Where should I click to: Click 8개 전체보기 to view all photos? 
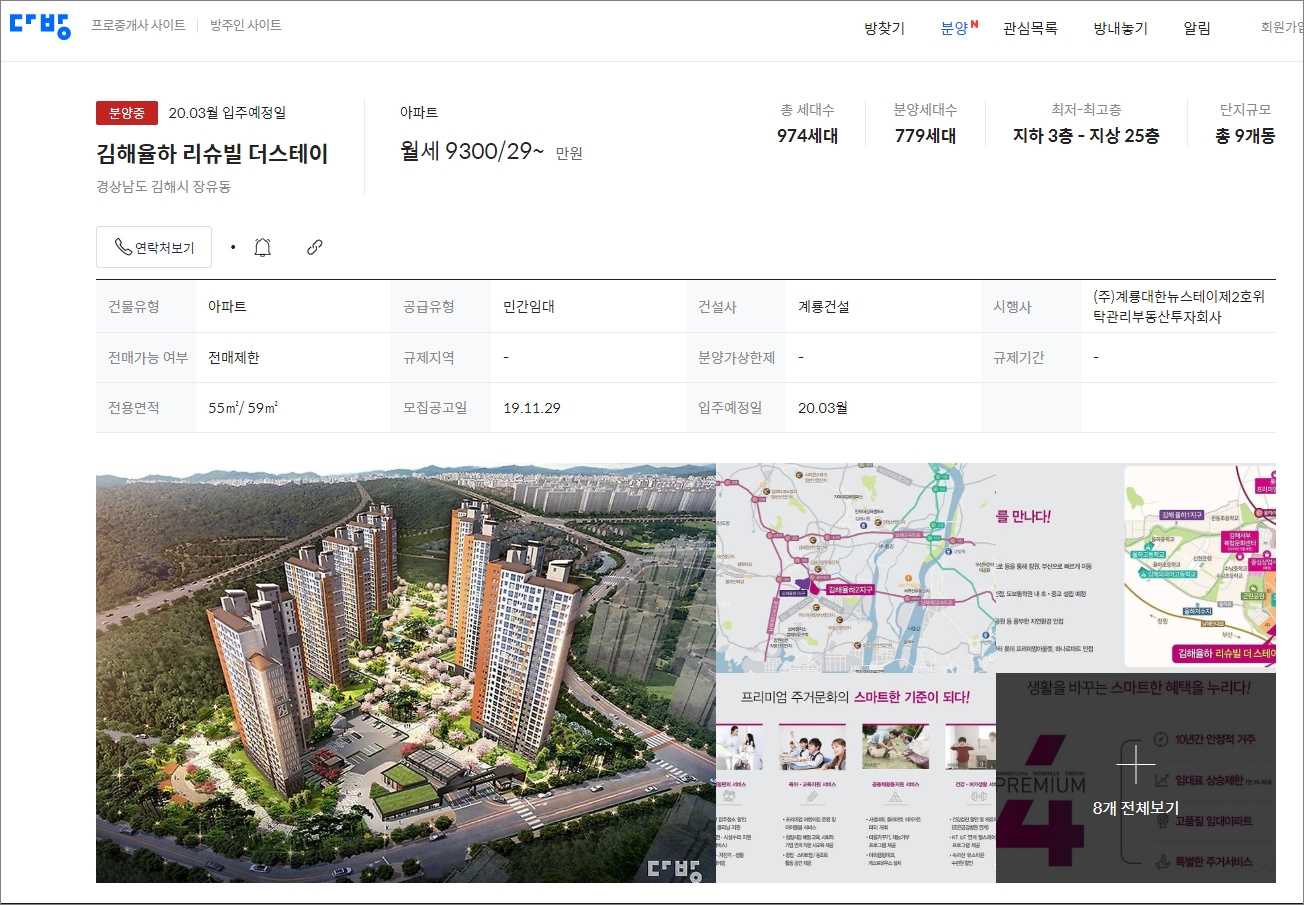tap(1136, 808)
